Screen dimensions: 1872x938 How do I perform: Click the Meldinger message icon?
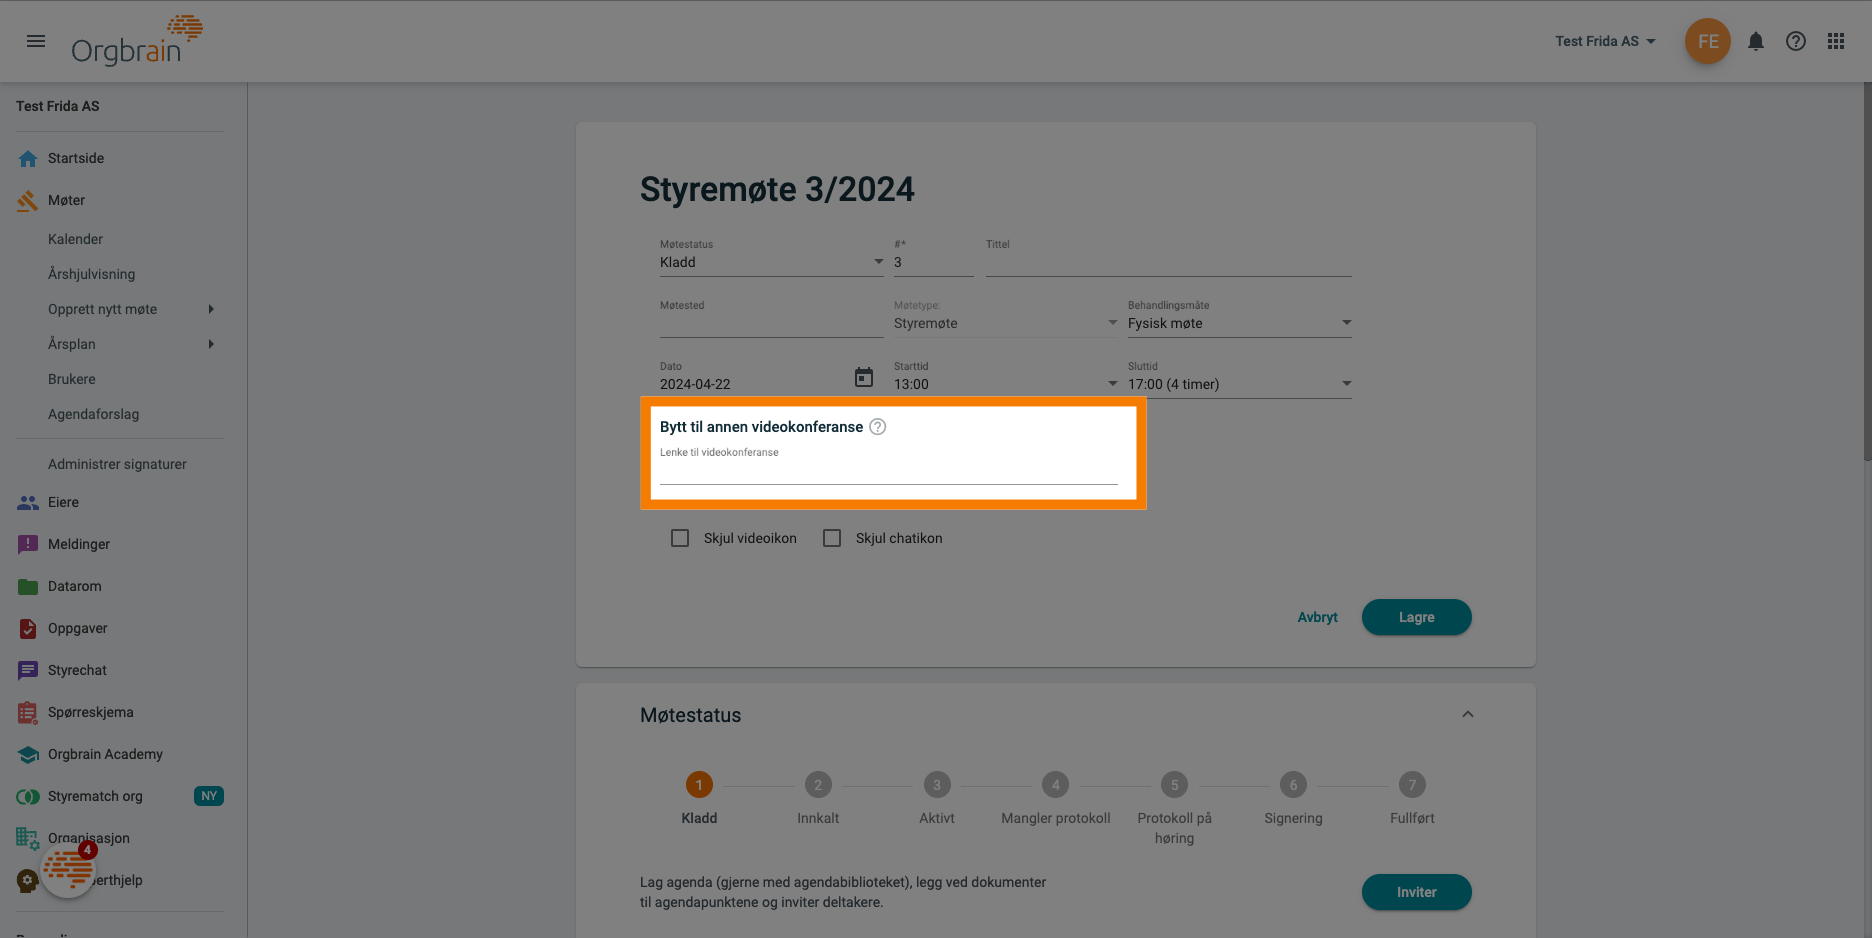tap(28, 544)
